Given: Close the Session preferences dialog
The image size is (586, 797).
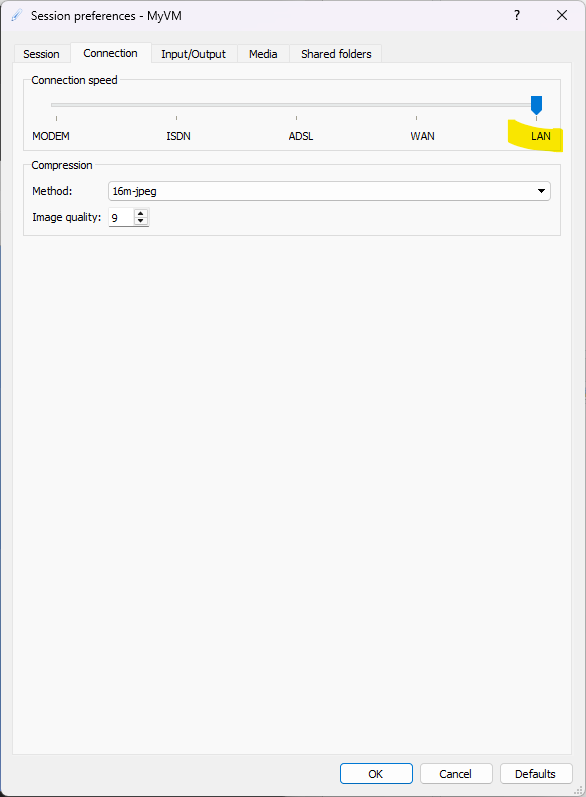Looking at the screenshot, I should [562, 15].
